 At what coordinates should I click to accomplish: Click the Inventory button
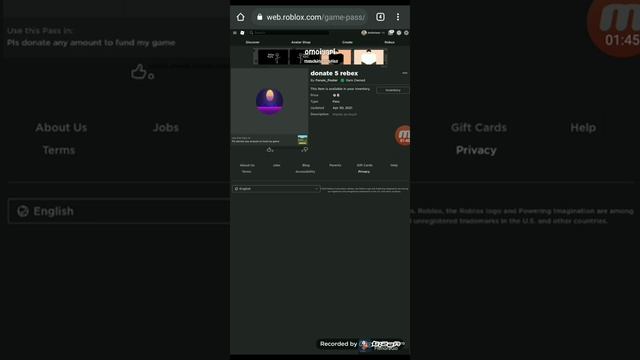click(392, 90)
